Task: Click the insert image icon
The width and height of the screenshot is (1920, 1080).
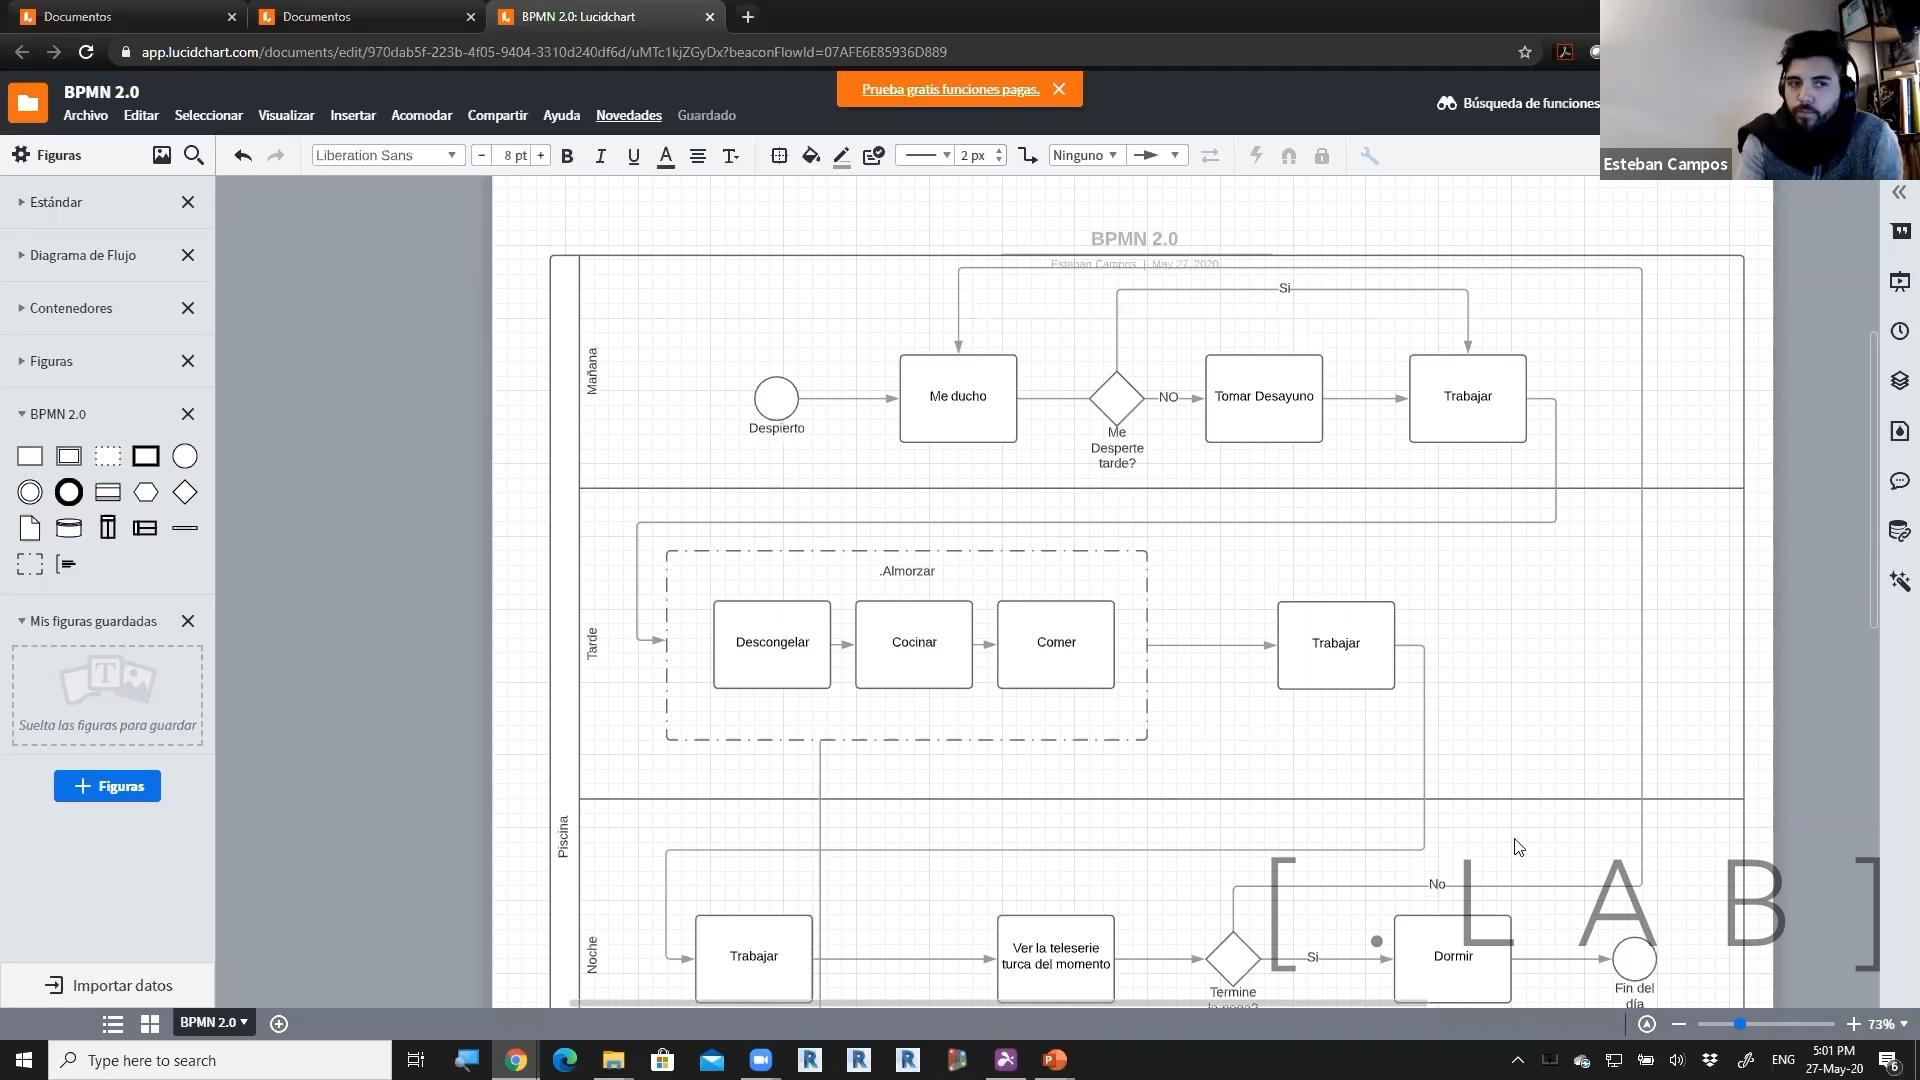Action: pyautogui.click(x=161, y=155)
